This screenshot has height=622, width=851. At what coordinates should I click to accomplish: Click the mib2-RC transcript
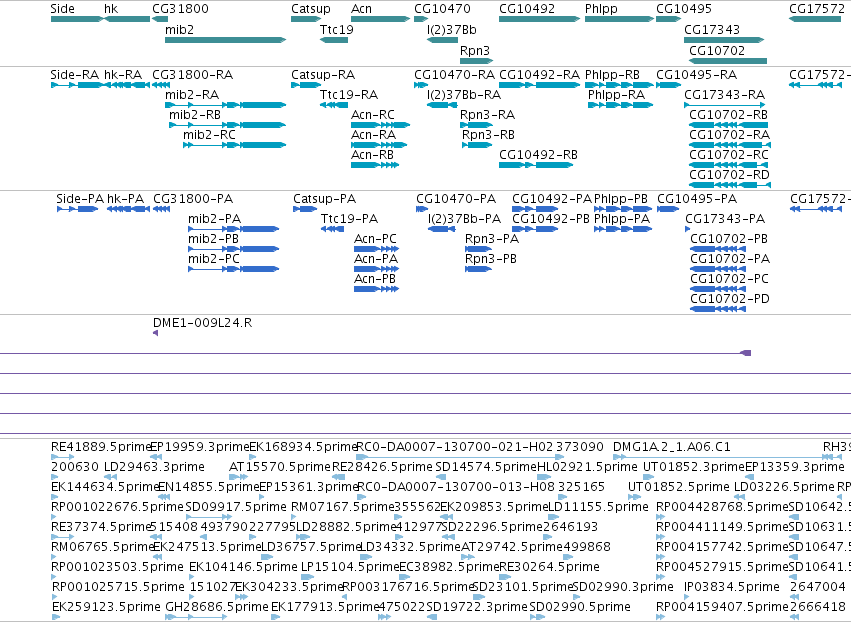click(x=234, y=145)
